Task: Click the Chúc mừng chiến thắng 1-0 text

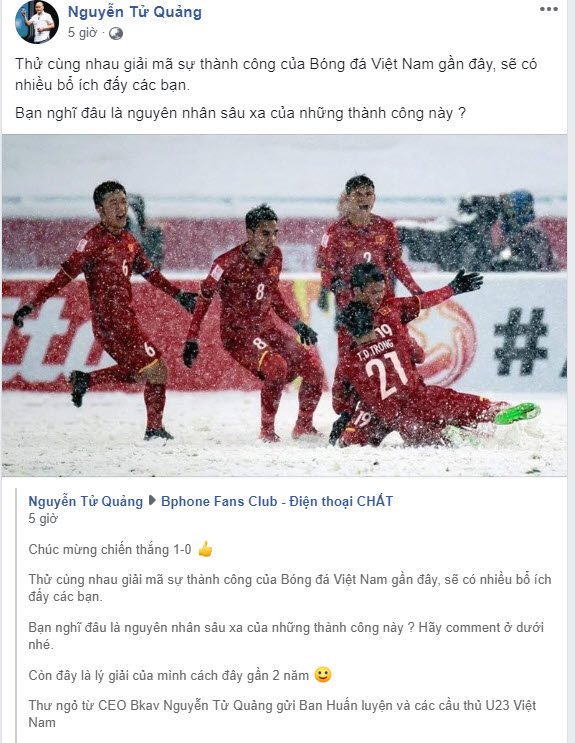Action: (110, 550)
